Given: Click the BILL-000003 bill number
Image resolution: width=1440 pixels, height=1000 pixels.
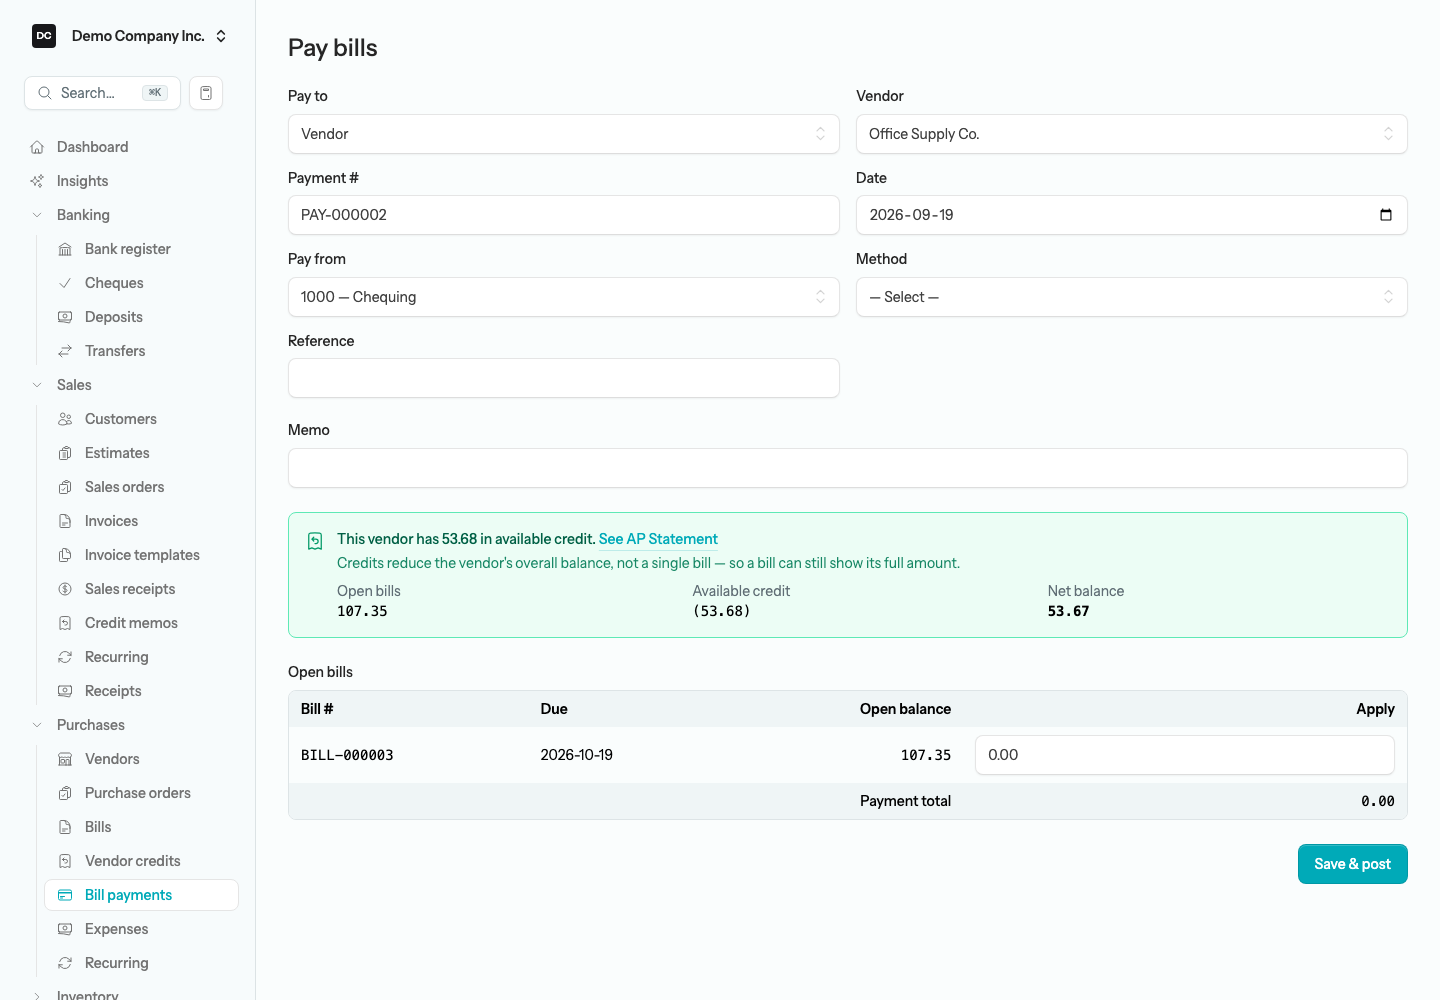Looking at the screenshot, I should pos(347,755).
